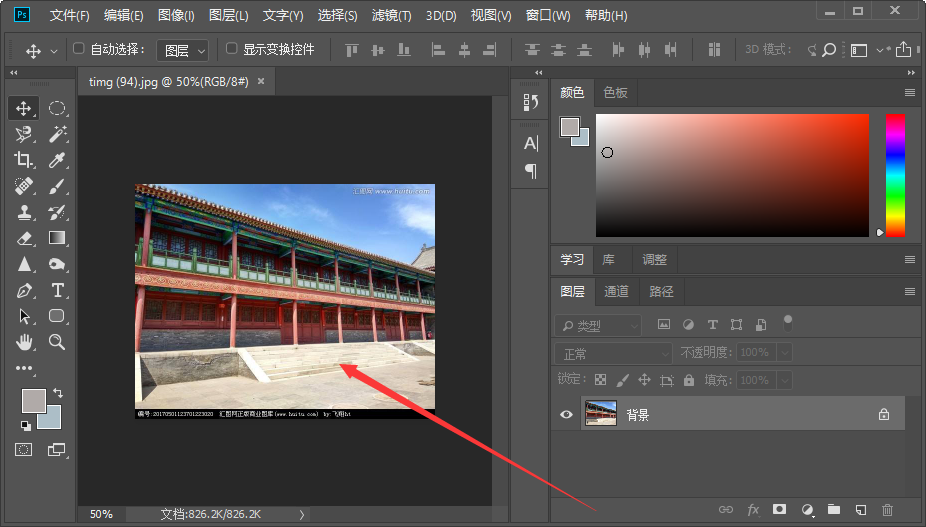Create a new layer
926x527 pixels.
coord(860,509)
